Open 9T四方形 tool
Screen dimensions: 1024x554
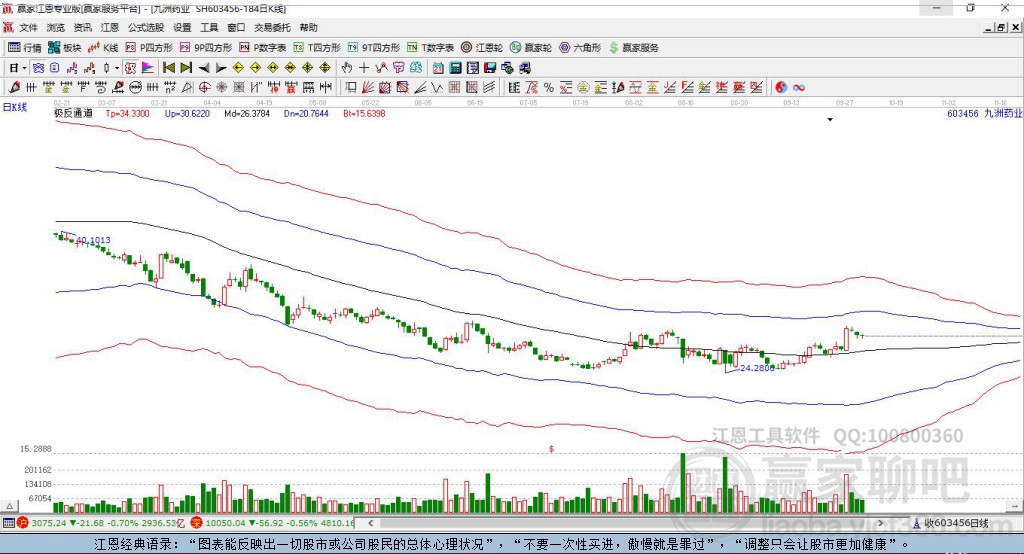coord(374,48)
